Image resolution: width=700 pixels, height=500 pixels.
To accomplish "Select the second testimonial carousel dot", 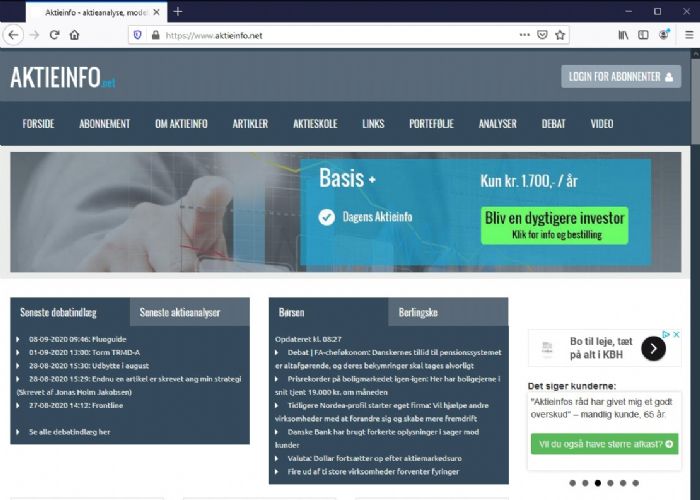I will pos(585,483).
